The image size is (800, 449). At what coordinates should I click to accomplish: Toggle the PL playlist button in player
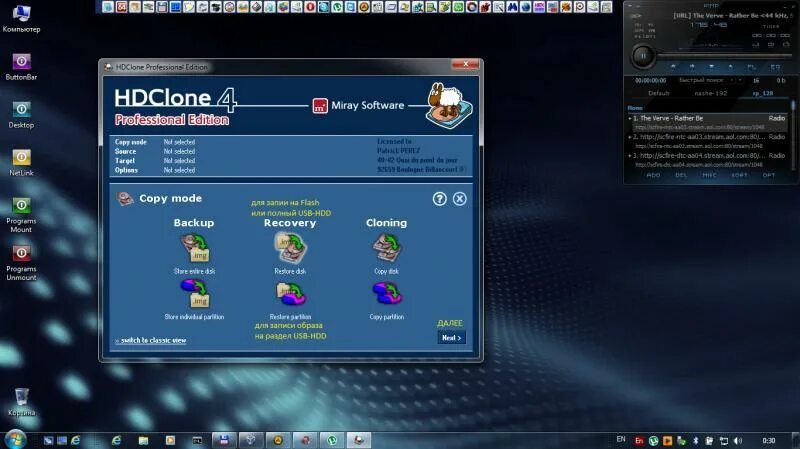pyautogui.click(x=752, y=67)
